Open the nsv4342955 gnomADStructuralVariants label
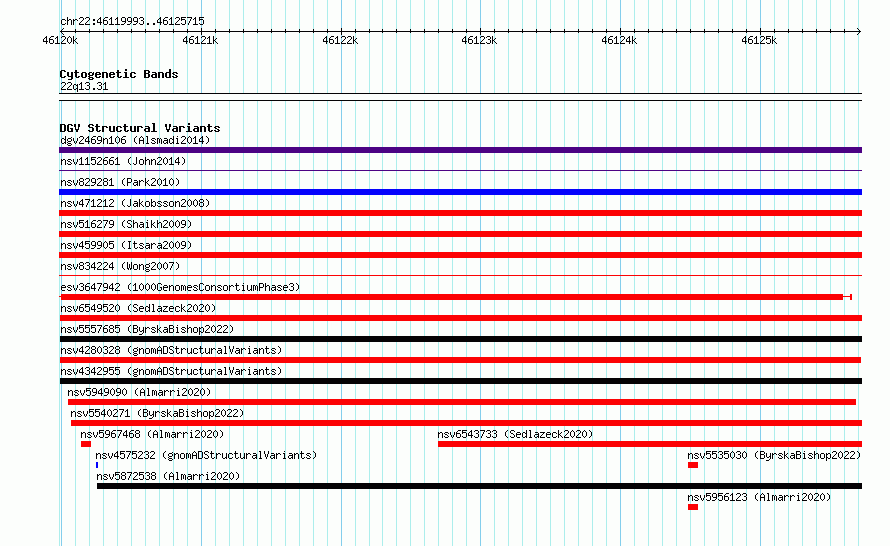 point(171,371)
